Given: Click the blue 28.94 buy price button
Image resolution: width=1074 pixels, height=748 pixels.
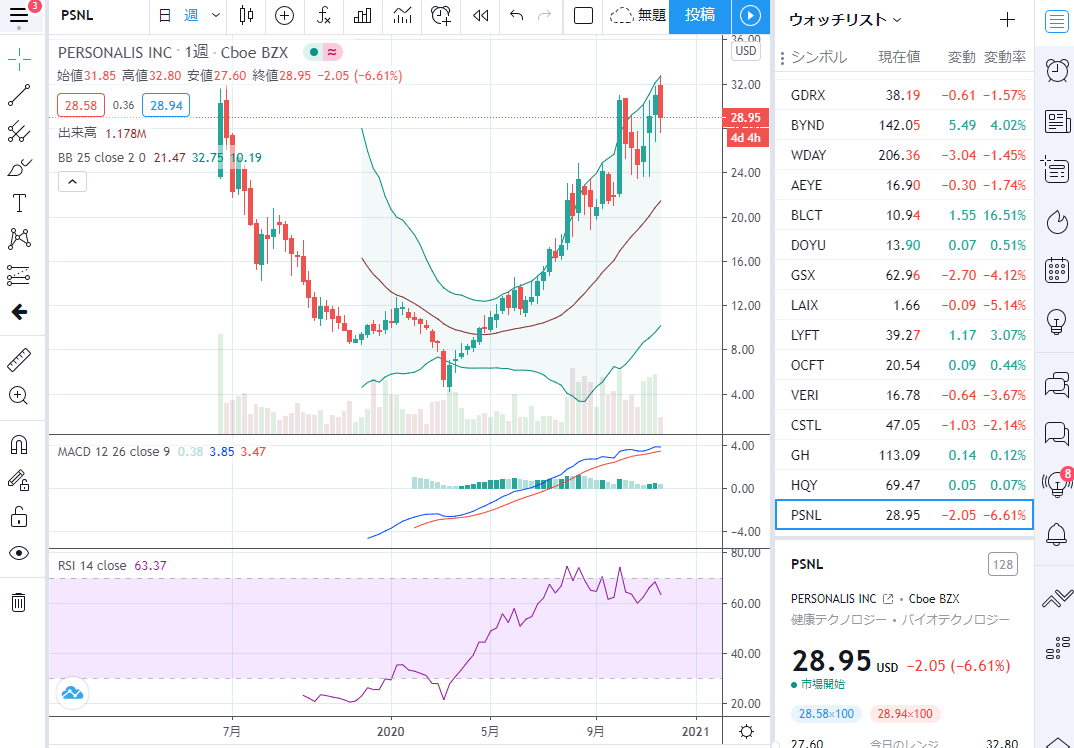Looking at the screenshot, I should pyautogui.click(x=166, y=105).
